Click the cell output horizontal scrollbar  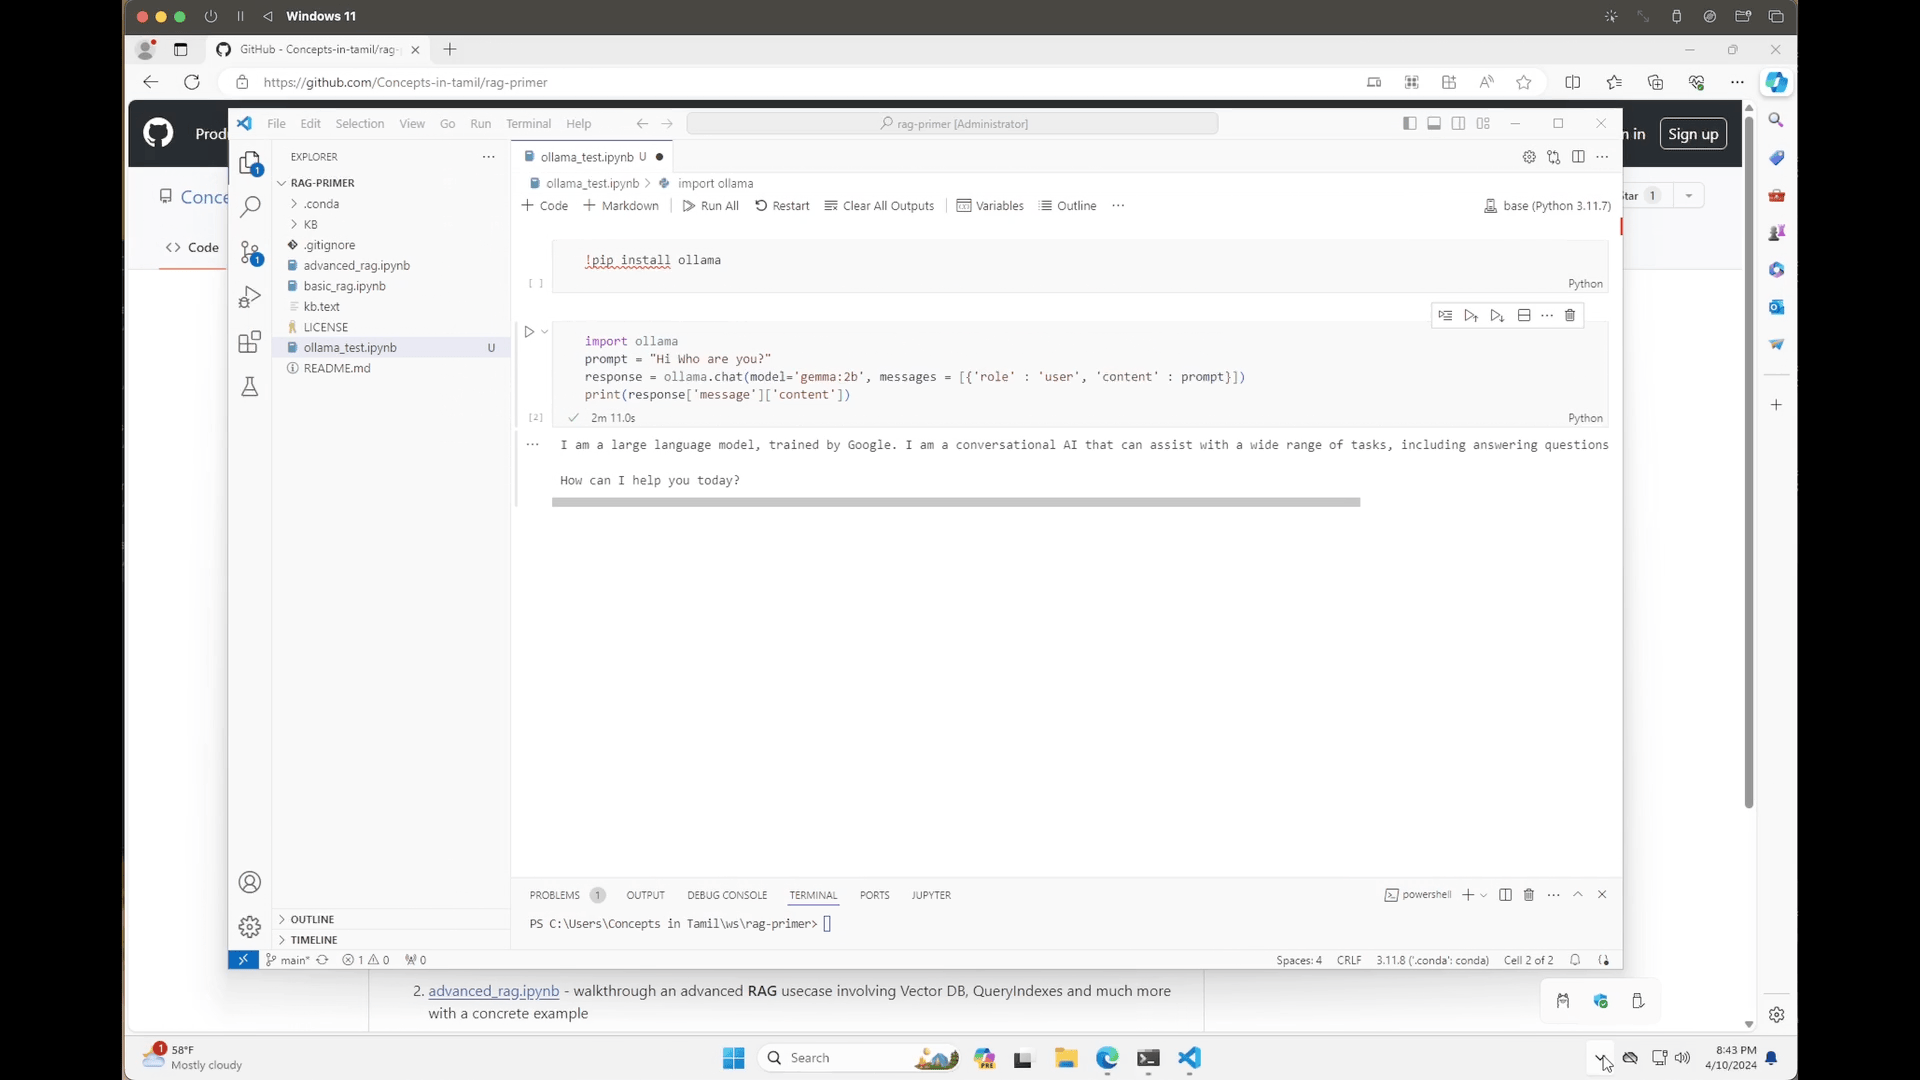955,503
